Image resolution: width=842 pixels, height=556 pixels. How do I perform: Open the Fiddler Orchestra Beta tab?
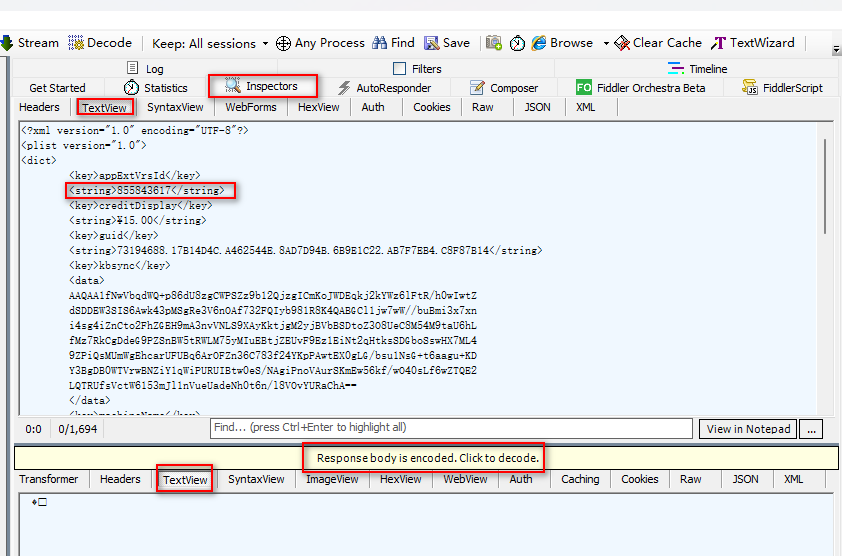tap(640, 88)
